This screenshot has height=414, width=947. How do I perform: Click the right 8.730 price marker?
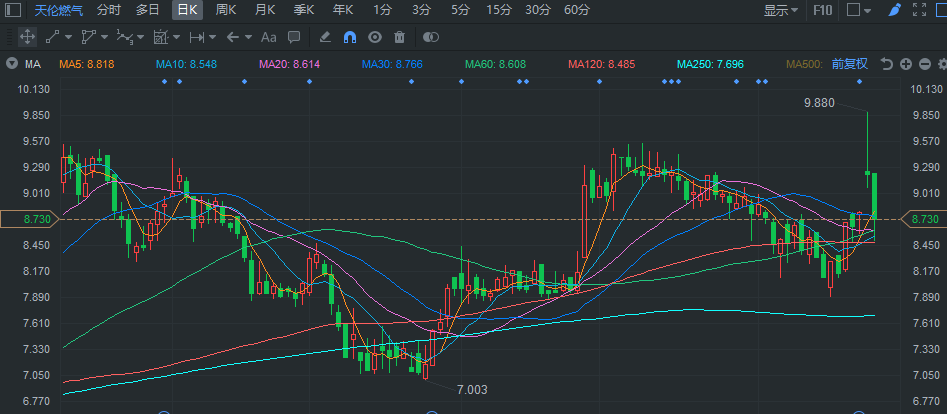(x=923, y=219)
